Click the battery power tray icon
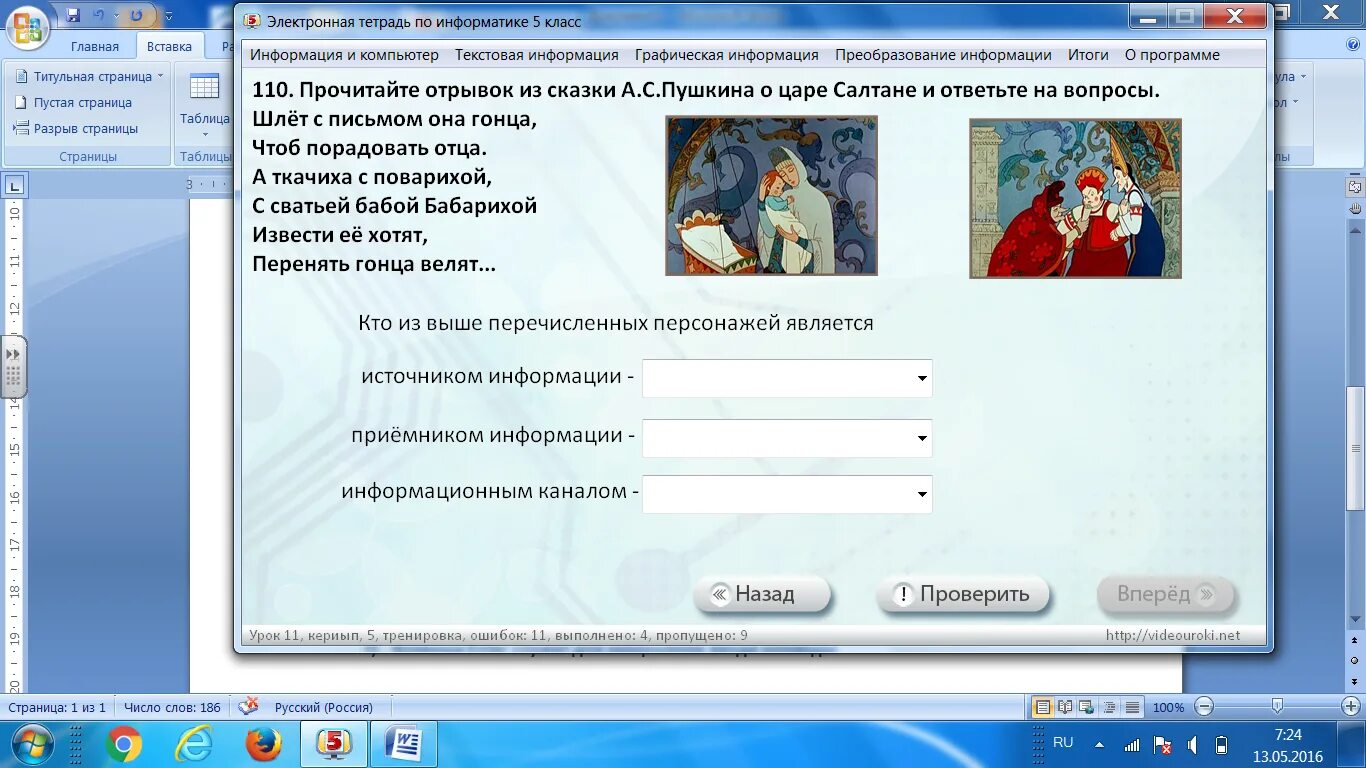Screen dimensions: 1366x768 pos(1221,745)
